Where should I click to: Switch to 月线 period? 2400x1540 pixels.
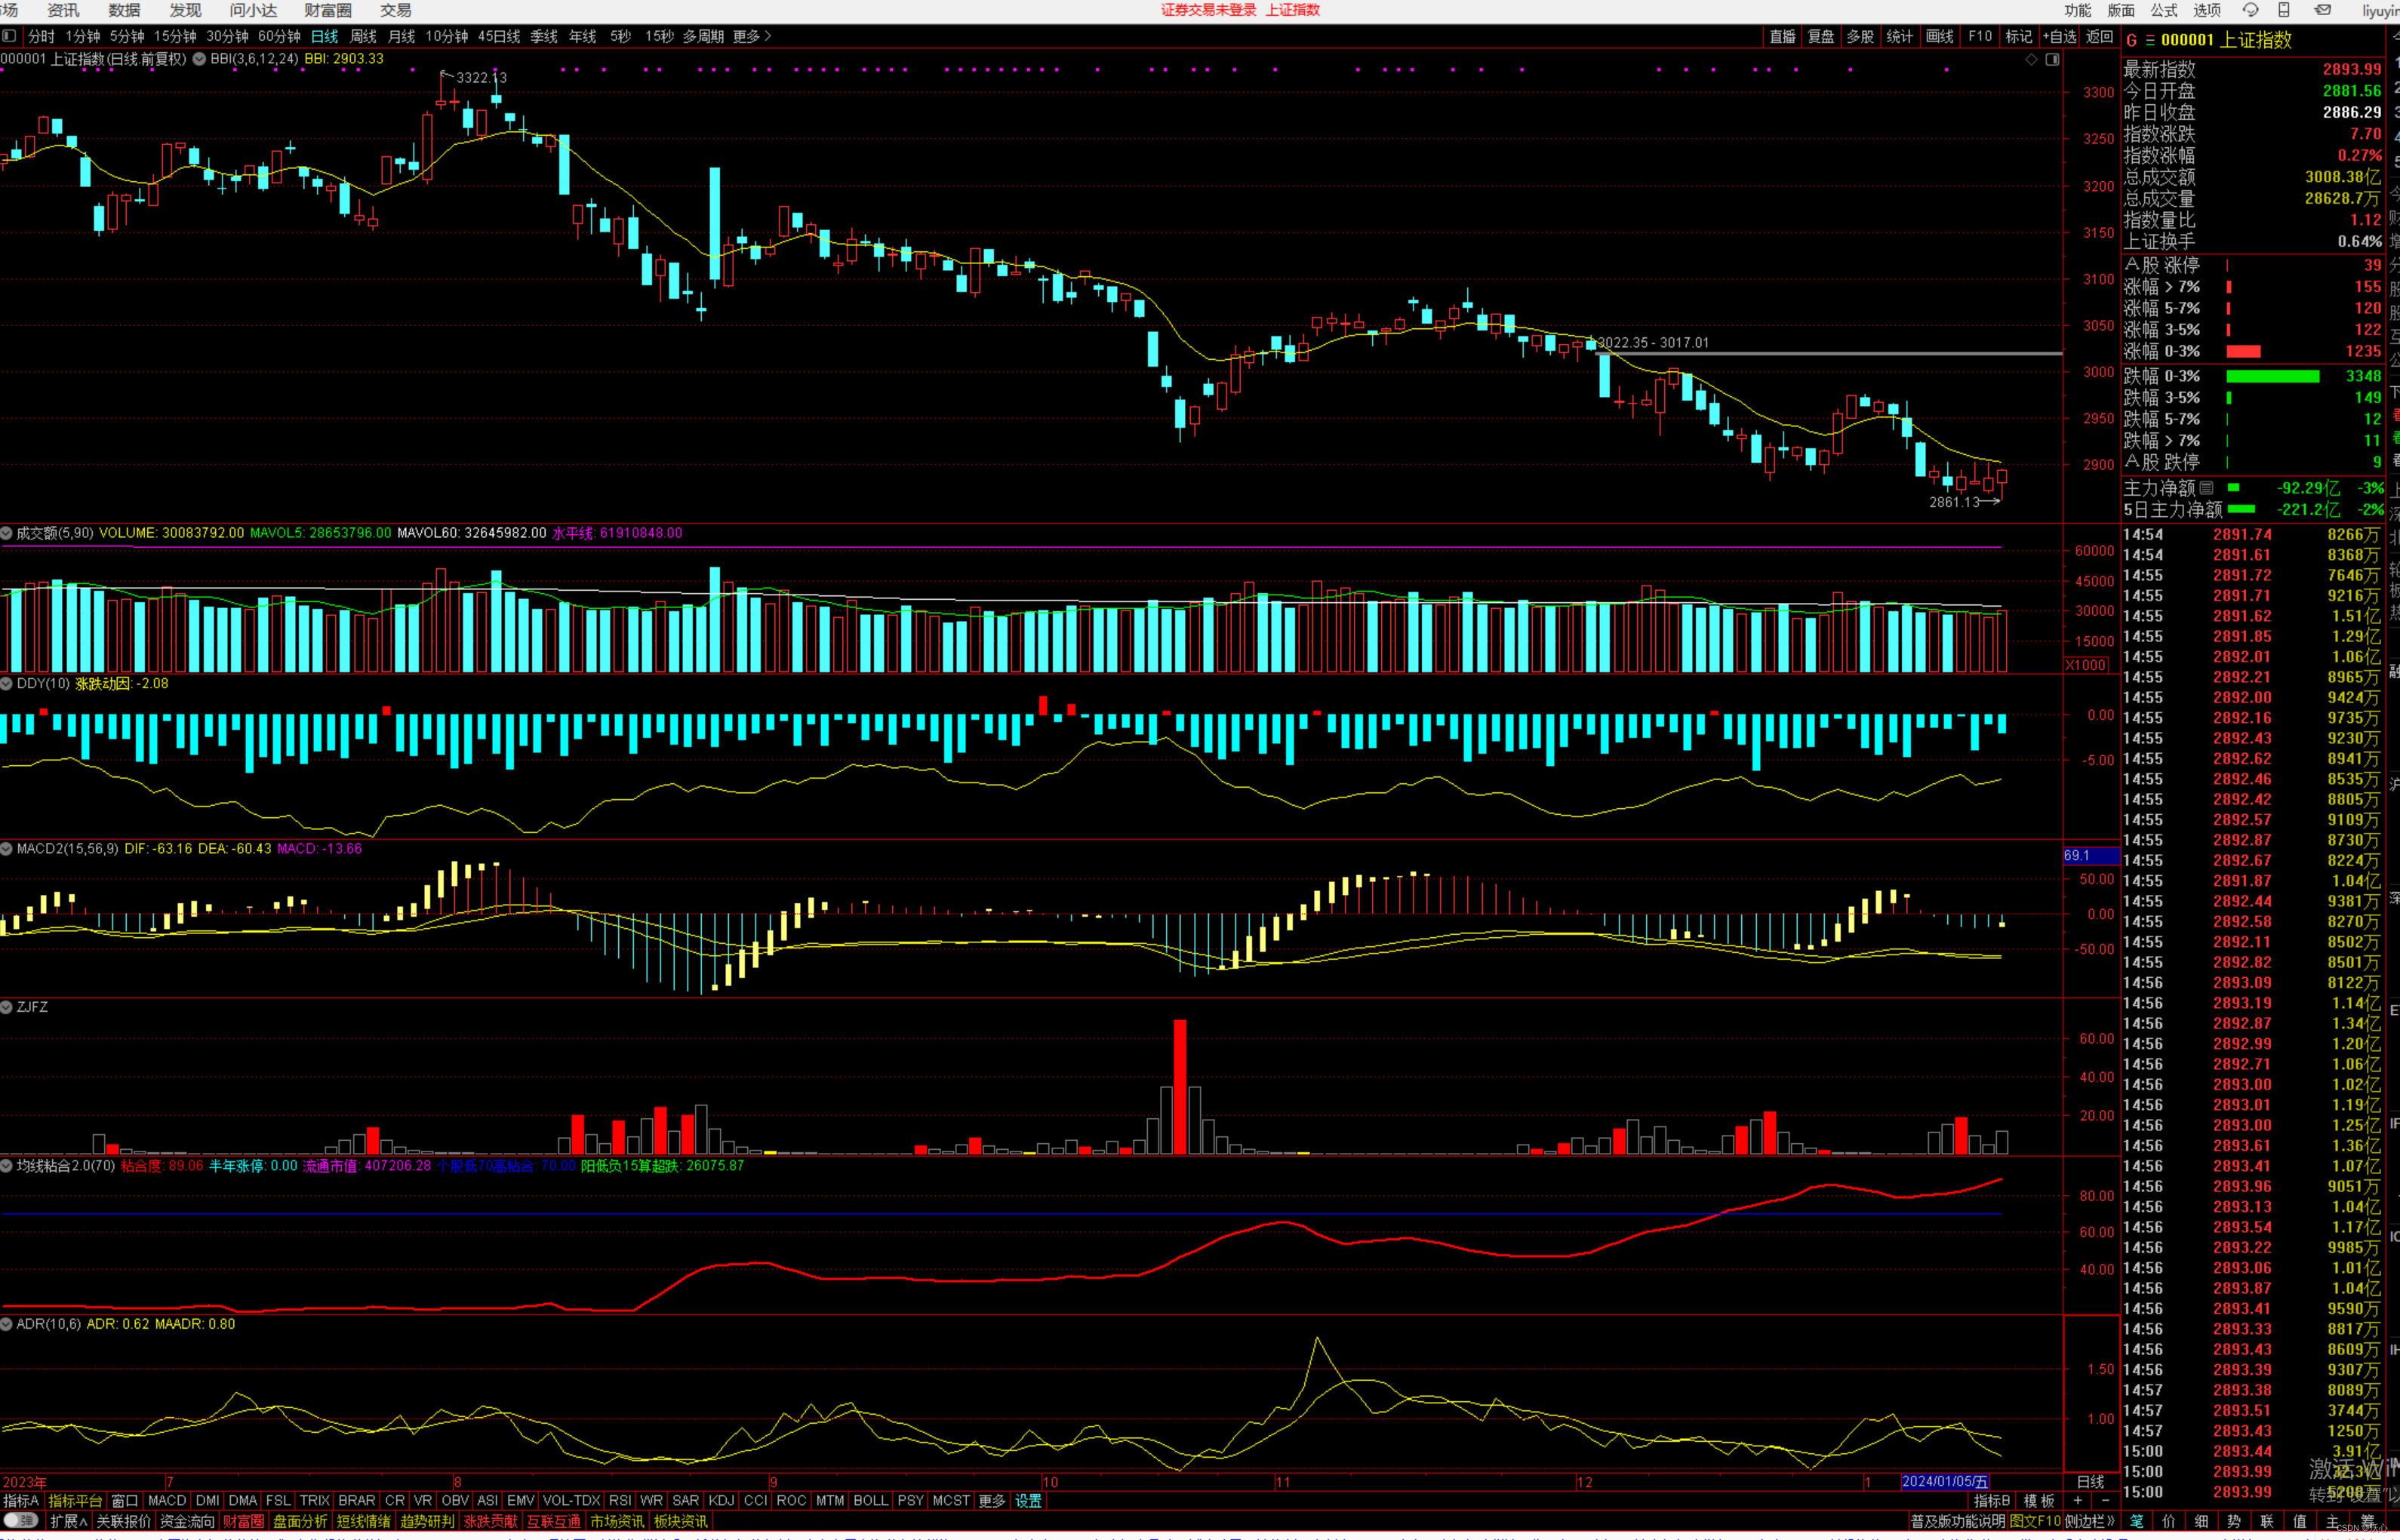401,36
